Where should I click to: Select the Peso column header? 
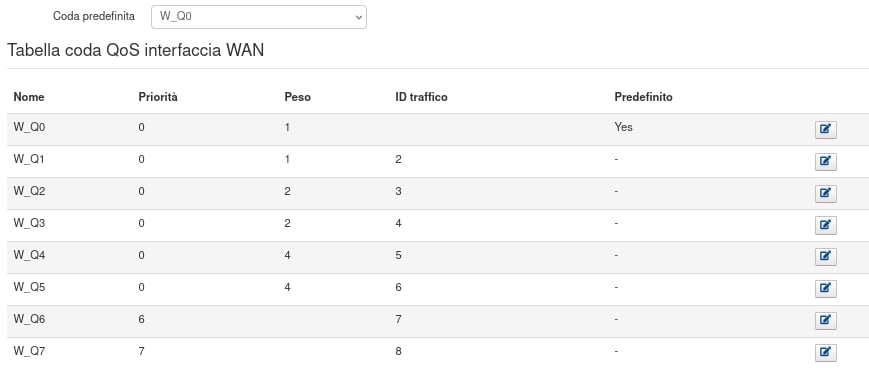pos(298,97)
